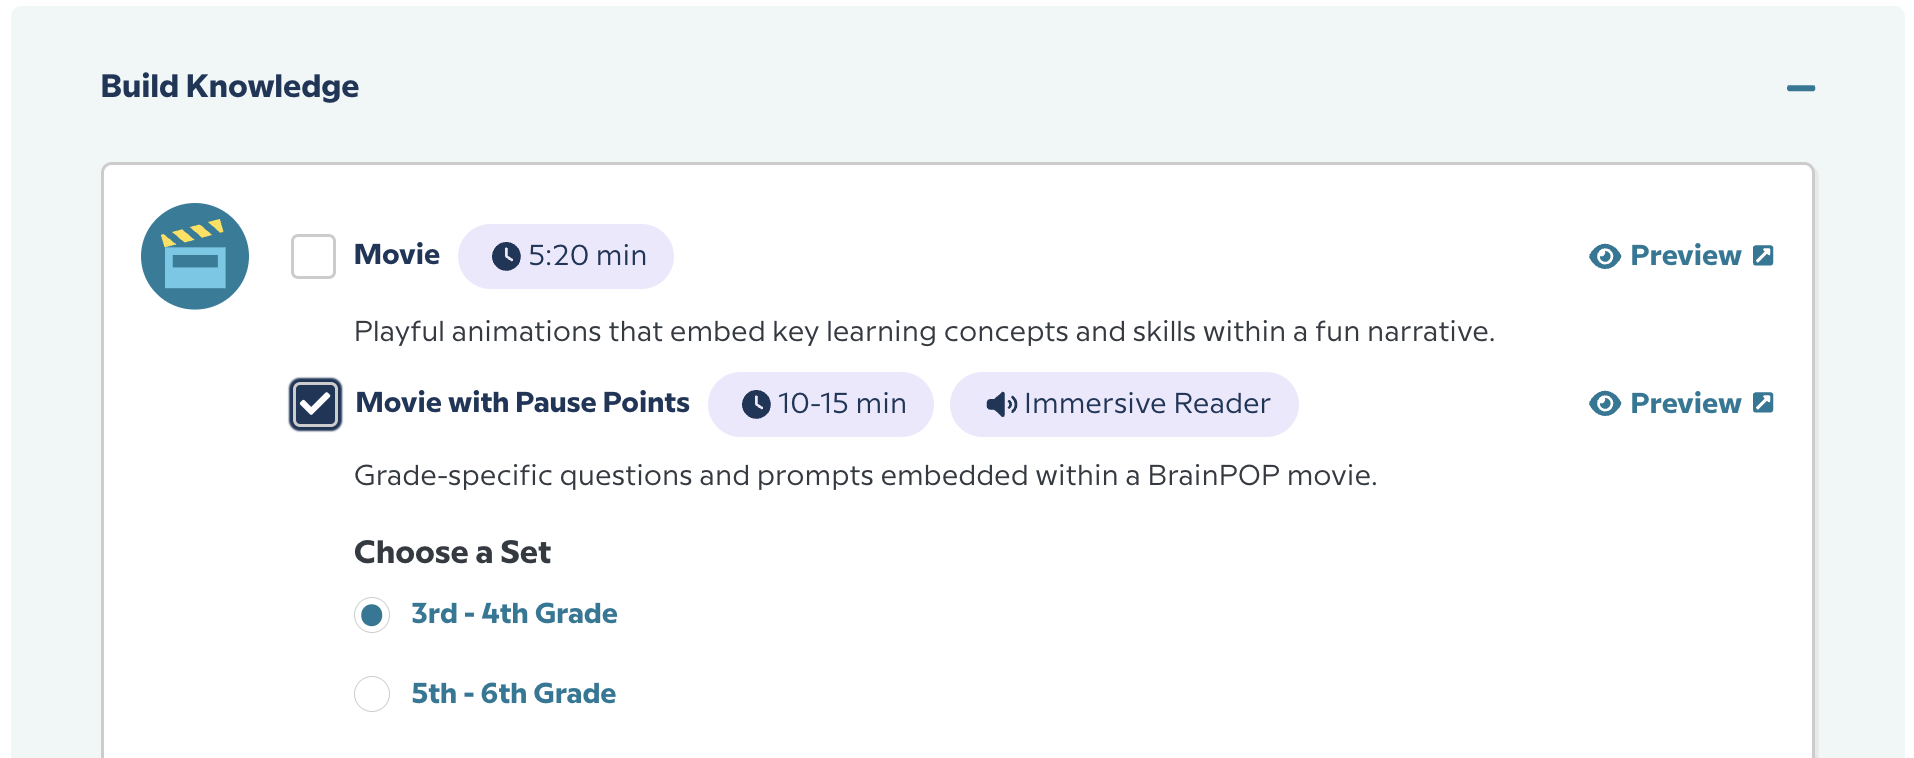
Task: Enable the Movie checkbox
Action: 313,256
